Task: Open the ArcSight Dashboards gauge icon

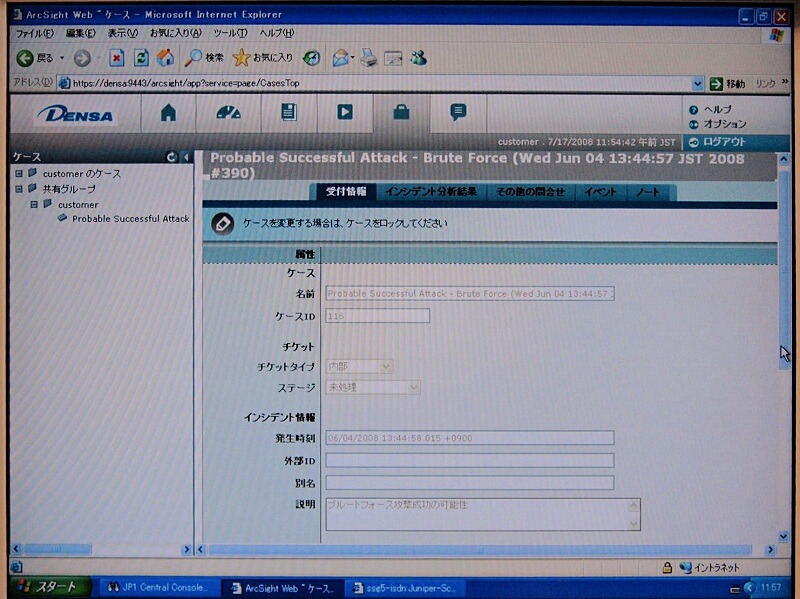Action: (x=228, y=112)
